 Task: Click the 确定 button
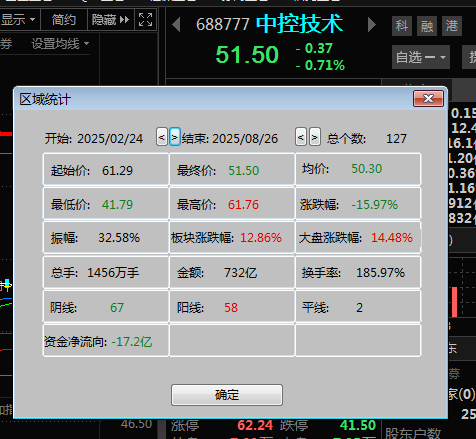click(x=227, y=395)
